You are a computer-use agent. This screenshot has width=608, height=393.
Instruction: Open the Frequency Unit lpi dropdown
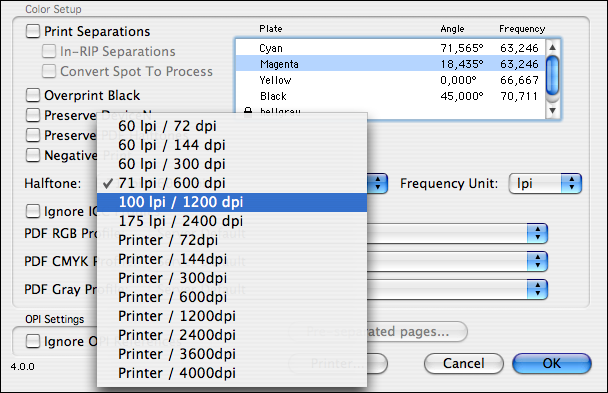tap(545, 183)
